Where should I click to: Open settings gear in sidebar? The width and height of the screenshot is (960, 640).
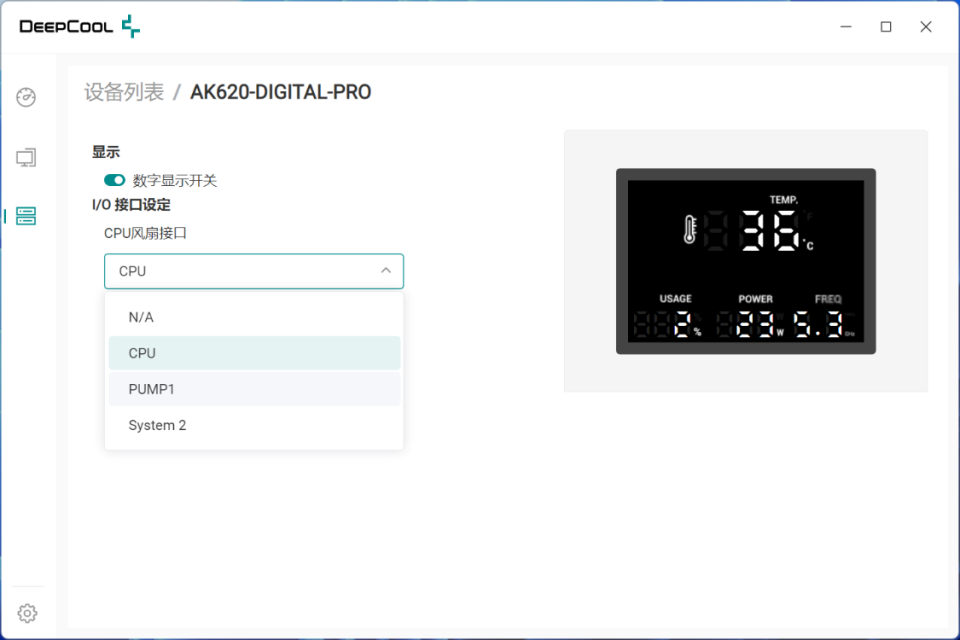pos(27,612)
